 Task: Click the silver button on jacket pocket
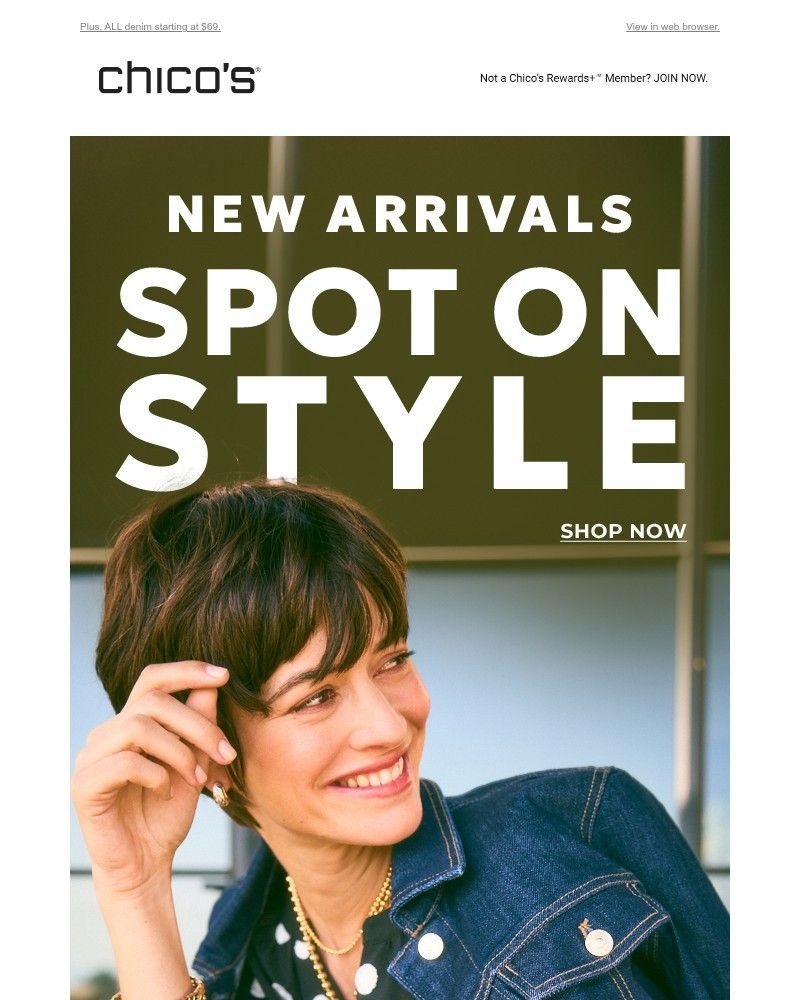tap(598, 942)
